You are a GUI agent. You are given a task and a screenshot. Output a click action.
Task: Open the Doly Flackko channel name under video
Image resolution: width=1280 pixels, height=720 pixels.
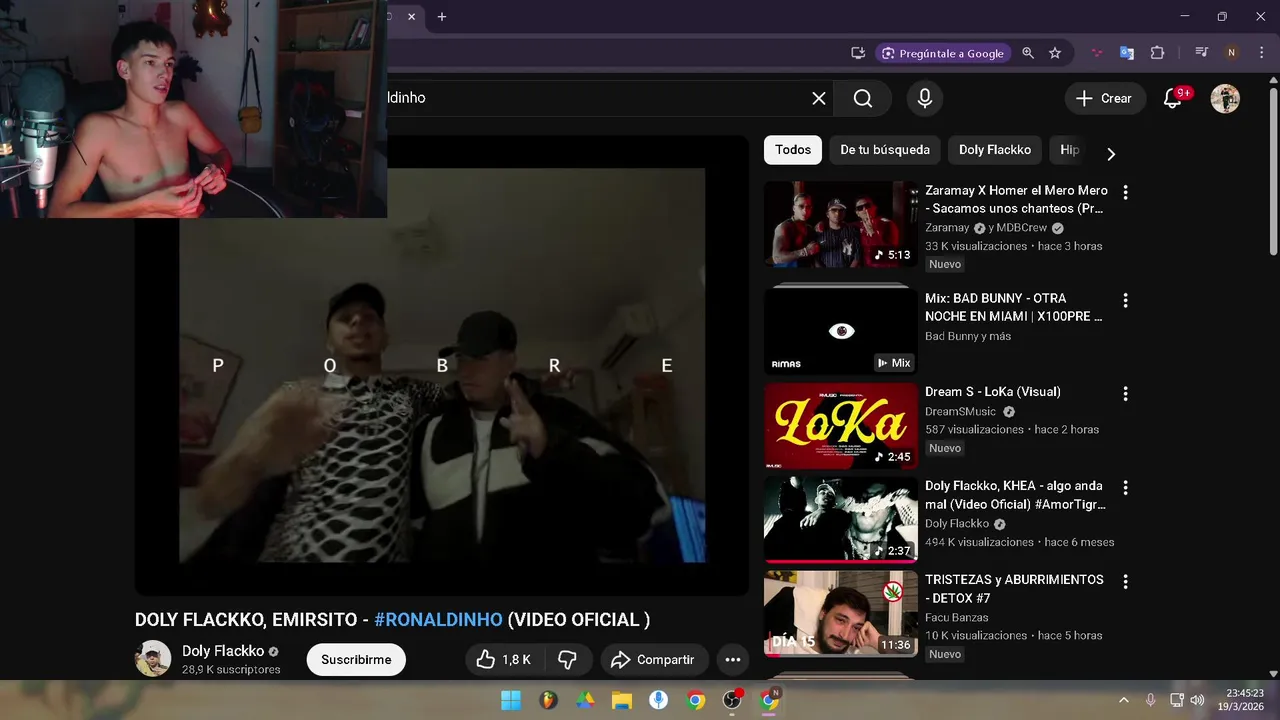223,651
